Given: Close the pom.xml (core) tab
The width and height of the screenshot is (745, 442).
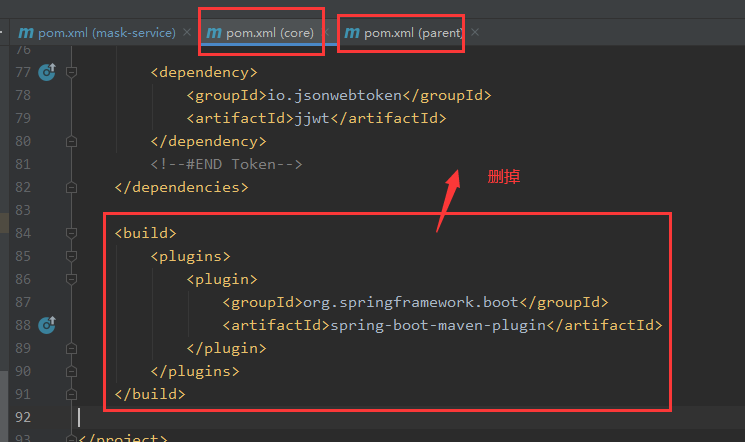Looking at the screenshot, I should tap(325, 32).
